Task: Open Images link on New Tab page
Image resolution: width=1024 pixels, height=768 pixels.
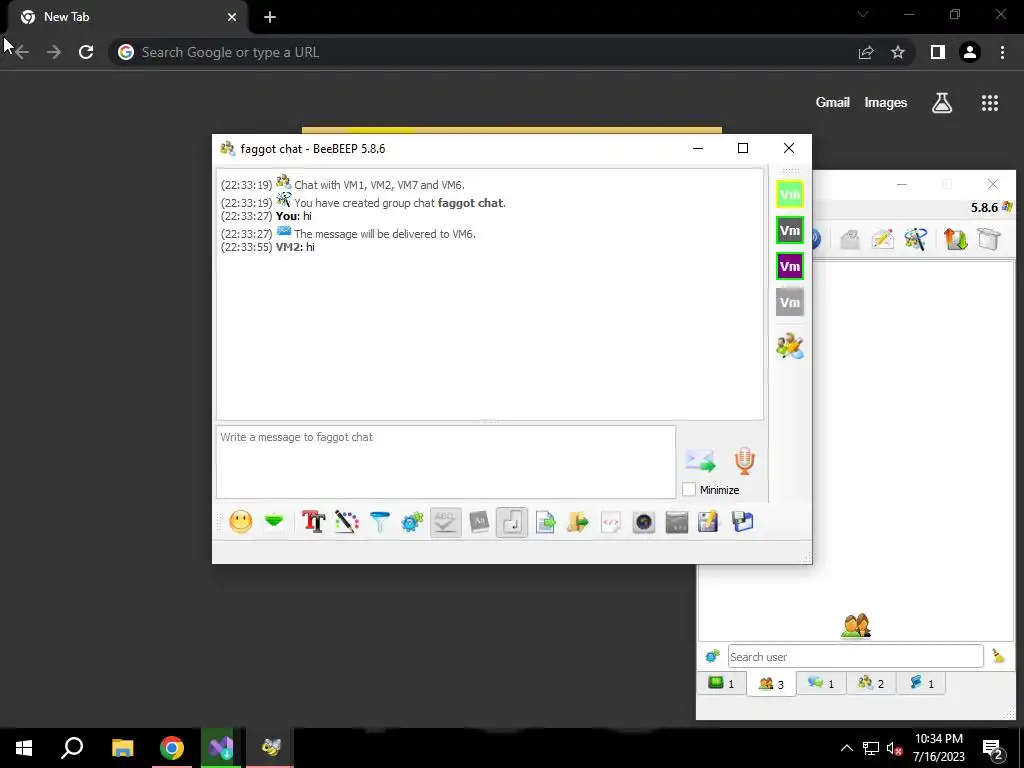Action: (886, 103)
